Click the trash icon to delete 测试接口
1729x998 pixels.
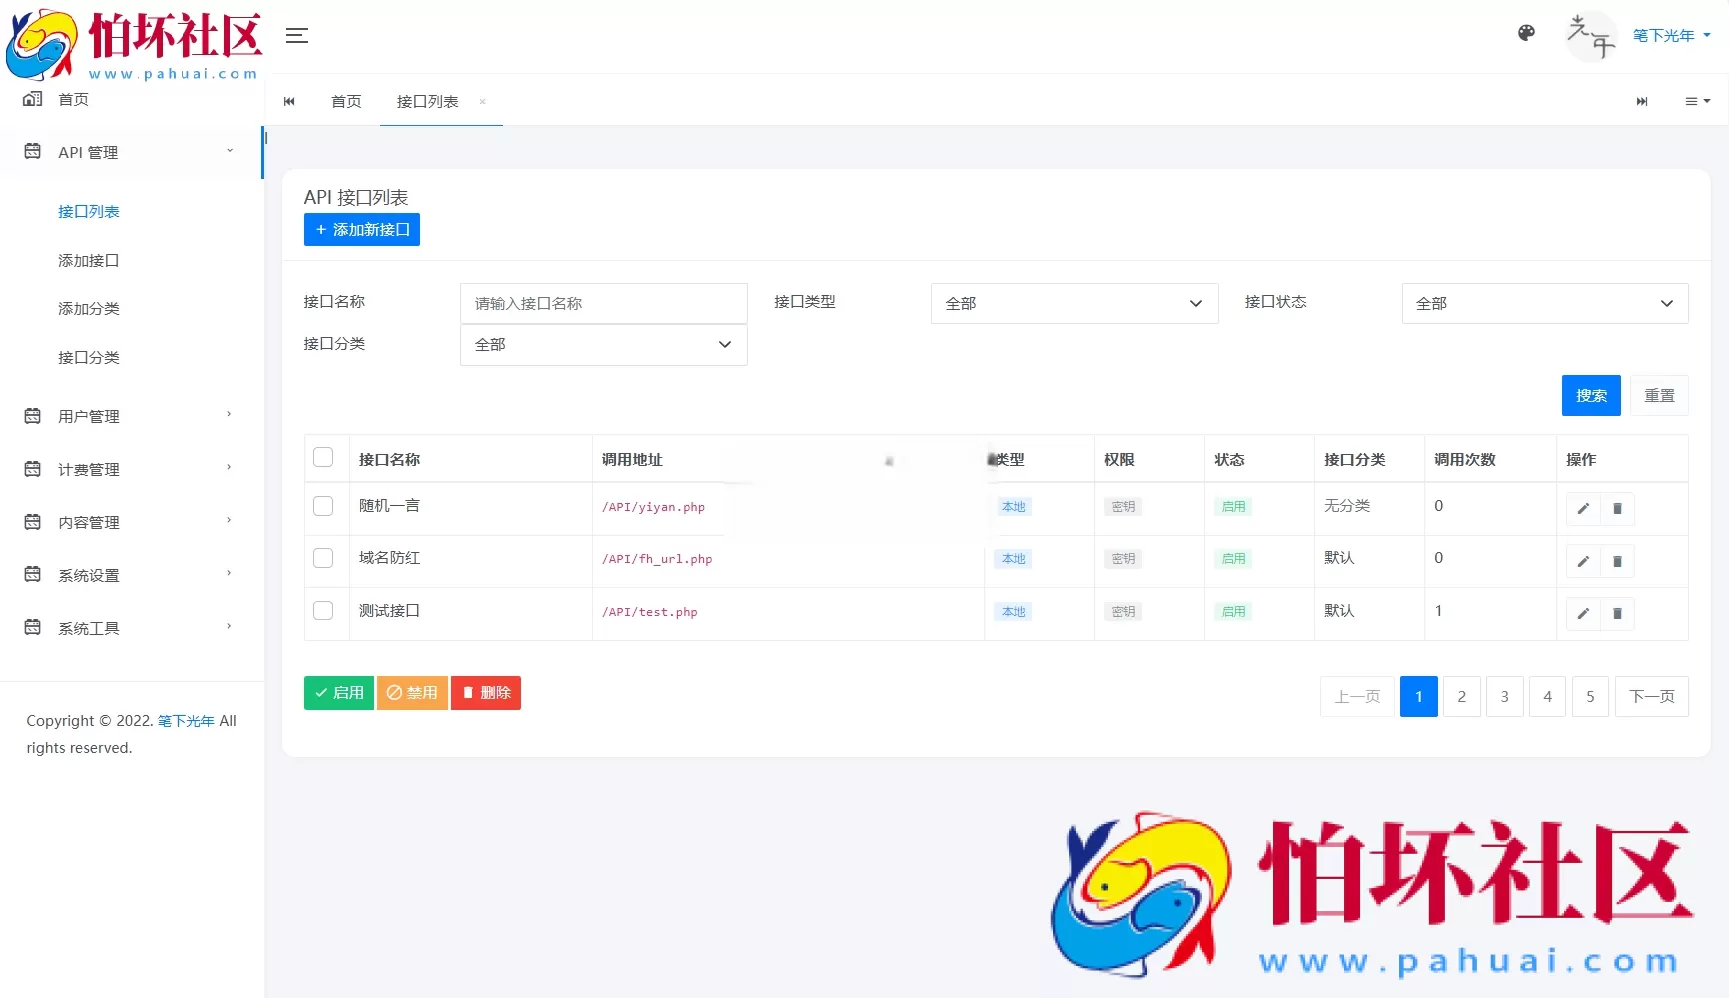(1618, 613)
